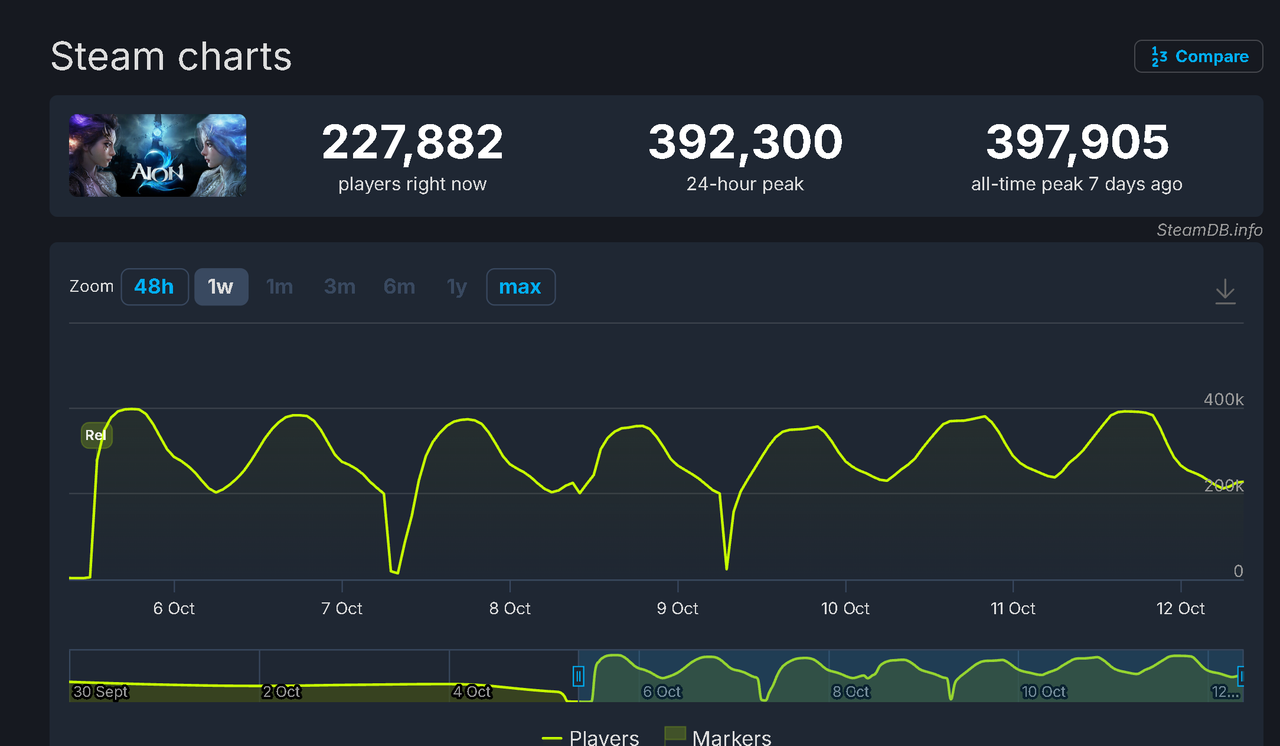Click the 9 Oct x-axis label
The height and width of the screenshot is (746, 1280).
pyautogui.click(x=678, y=608)
